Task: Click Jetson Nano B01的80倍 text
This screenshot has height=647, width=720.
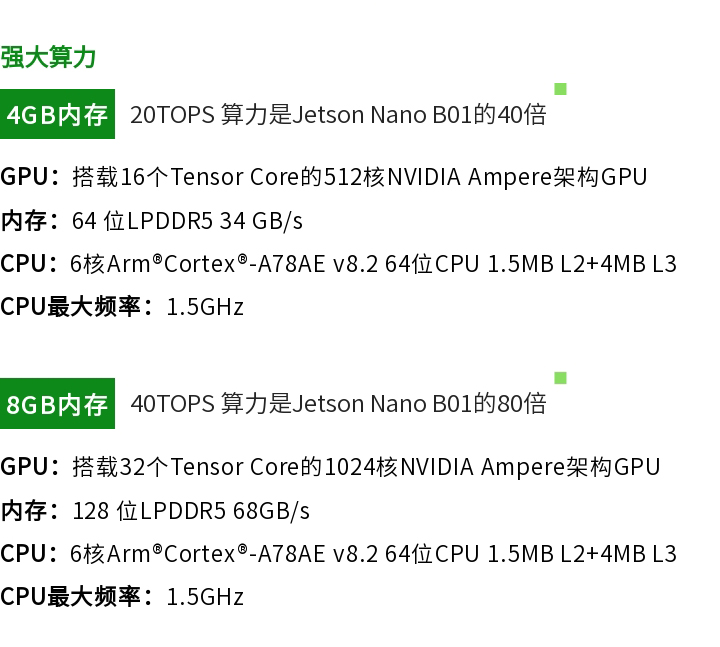Action: pos(419,404)
